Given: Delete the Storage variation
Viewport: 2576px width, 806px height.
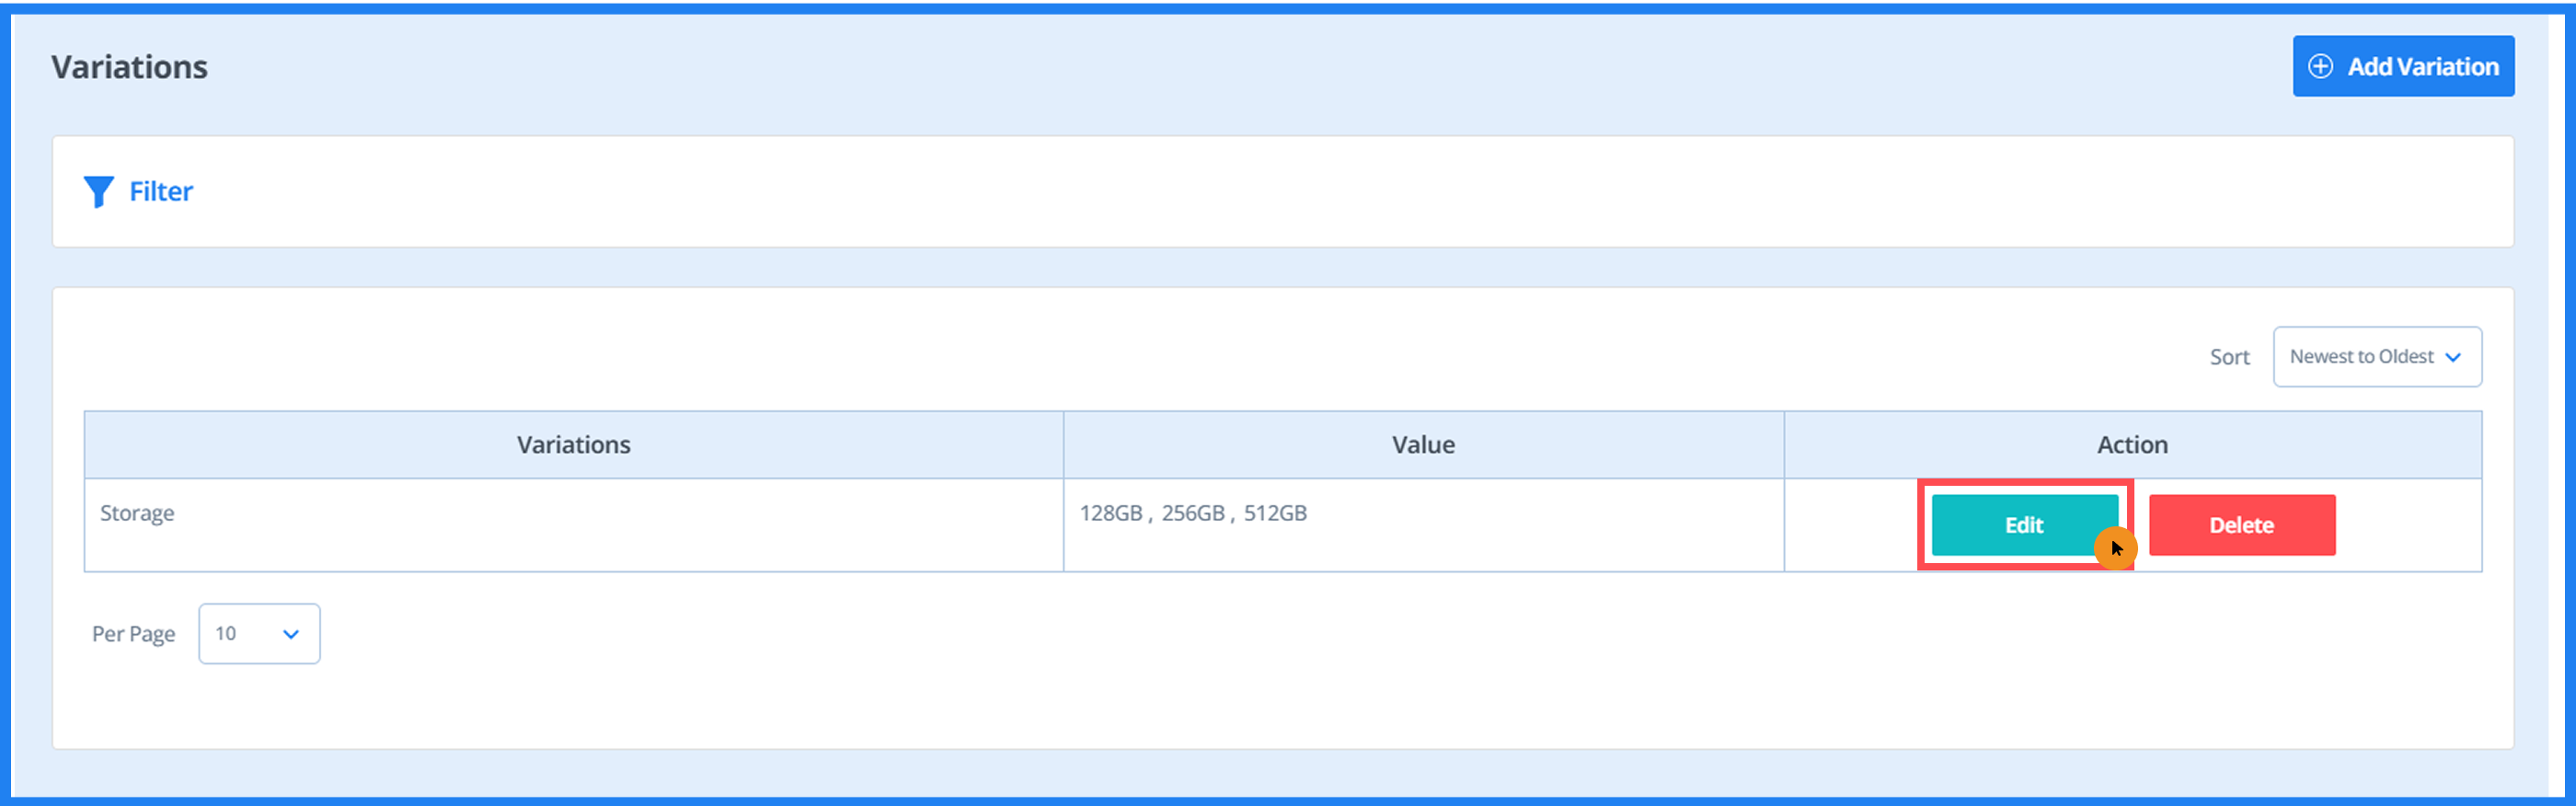Looking at the screenshot, I should [x=2241, y=525].
